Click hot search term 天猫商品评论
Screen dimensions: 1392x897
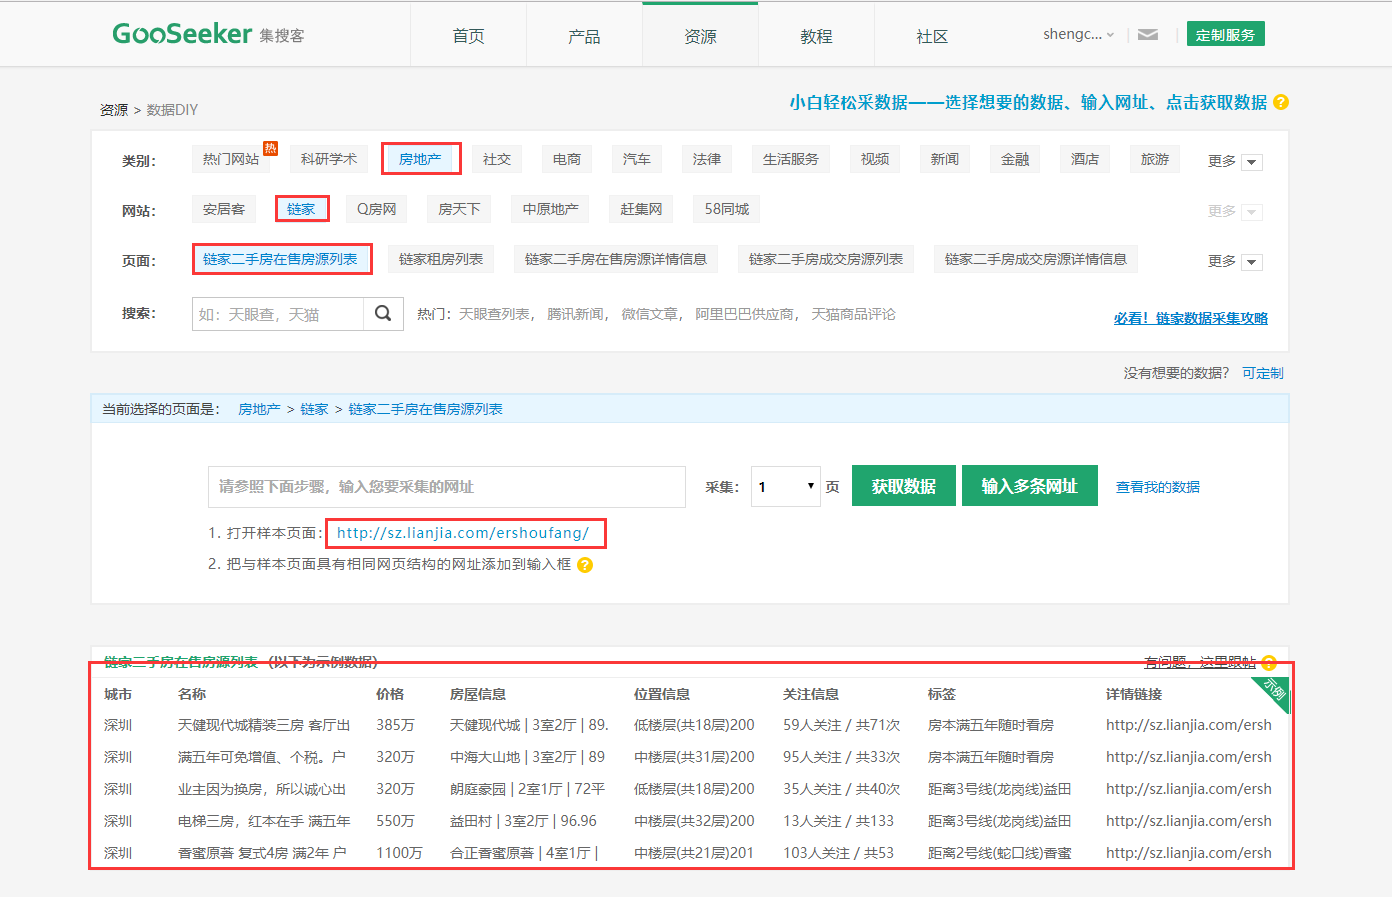pos(853,314)
